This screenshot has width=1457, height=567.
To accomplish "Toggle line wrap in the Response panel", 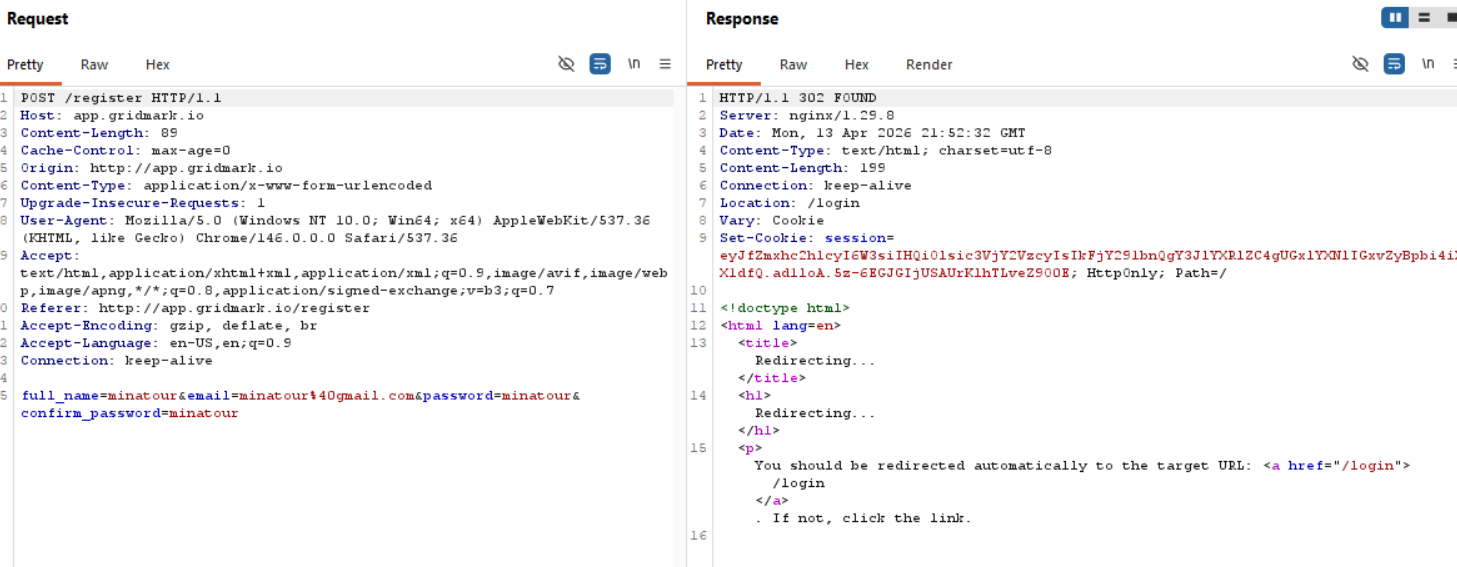I will [1394, 64].
